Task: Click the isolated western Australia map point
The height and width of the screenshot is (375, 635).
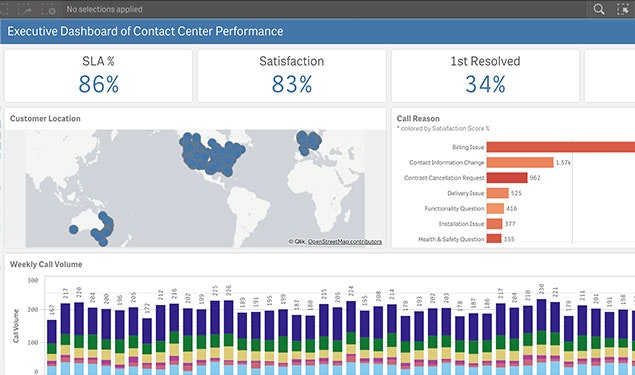Action: coord(73,230)
